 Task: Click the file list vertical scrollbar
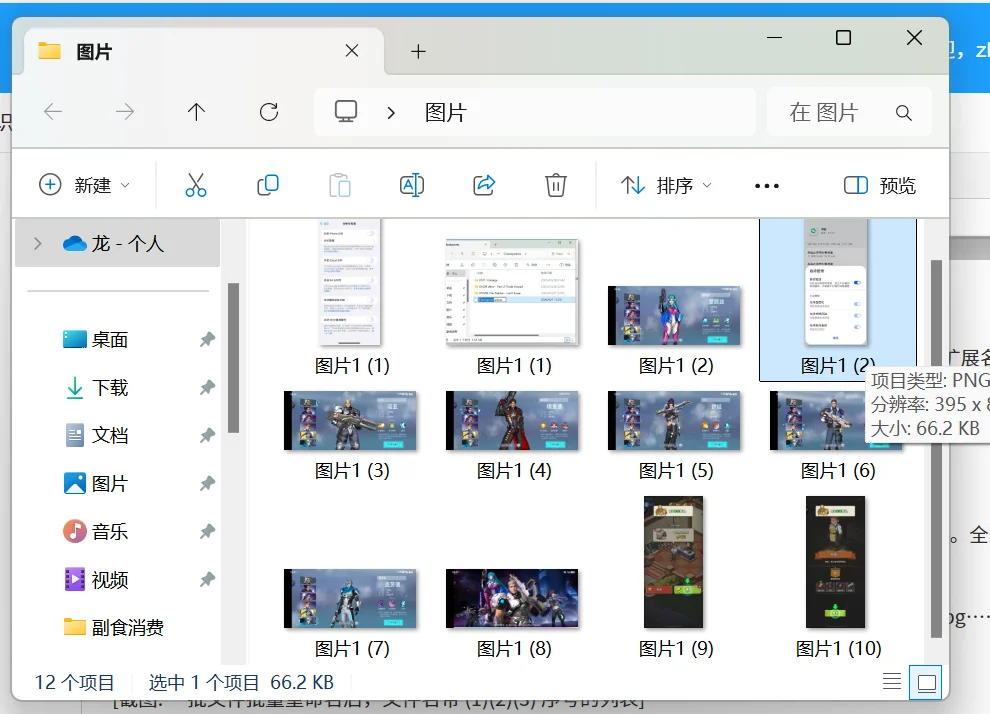pyautogui.click(x=936, y=448)
